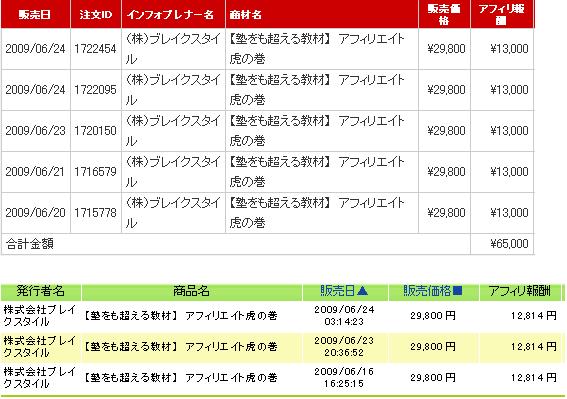Select order ID 1722095

pyautogui.click(x=95, y=89)
